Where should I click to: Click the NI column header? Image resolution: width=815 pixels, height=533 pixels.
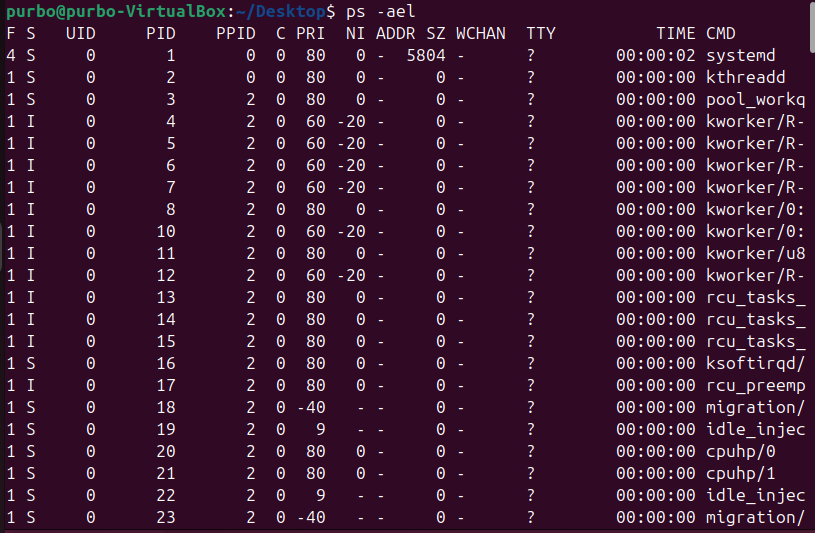[356, 33]
